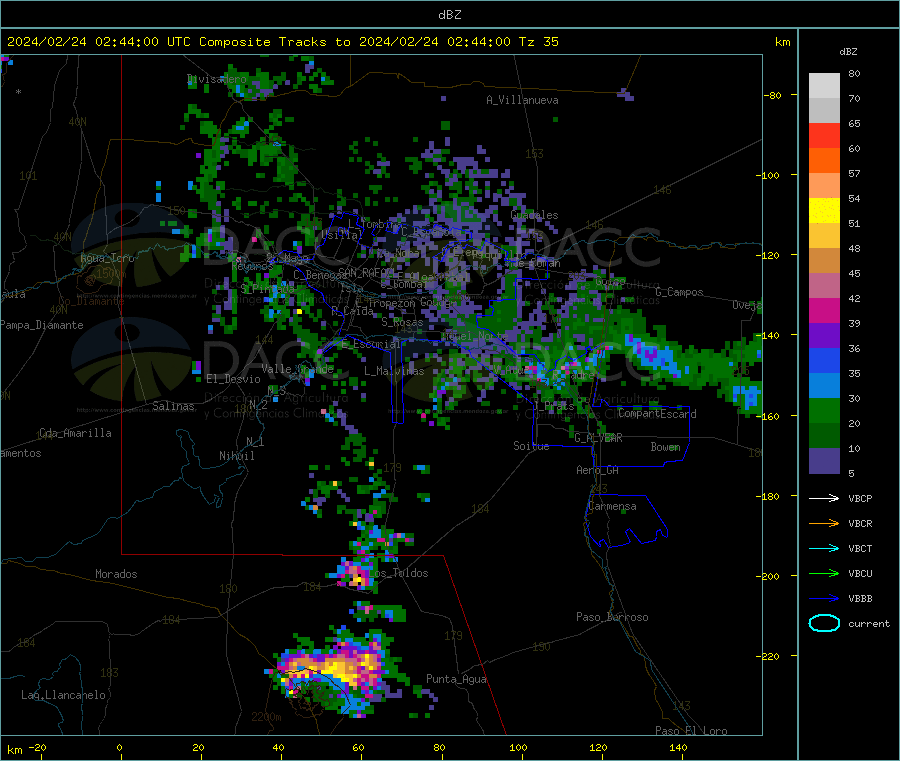
Task: Click the S_Rosas map label
Action: click(x=402, y=322)
